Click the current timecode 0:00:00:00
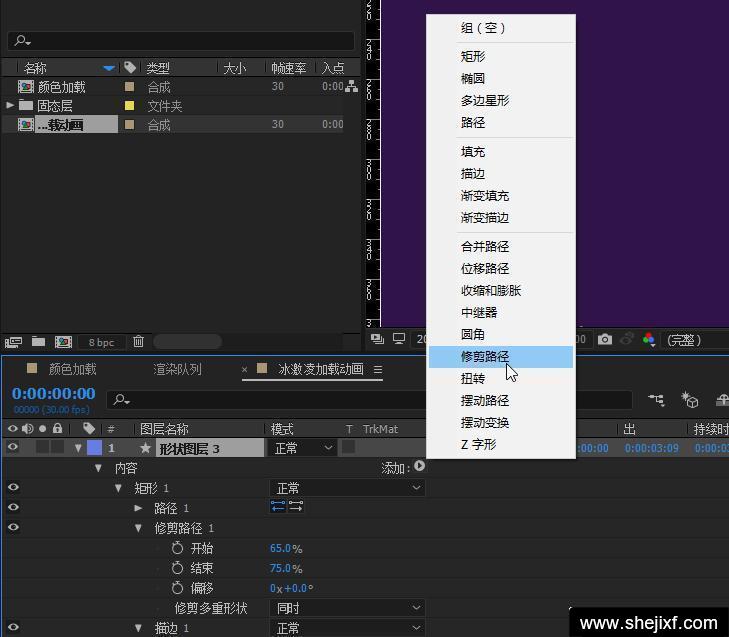 click(54, 394)
